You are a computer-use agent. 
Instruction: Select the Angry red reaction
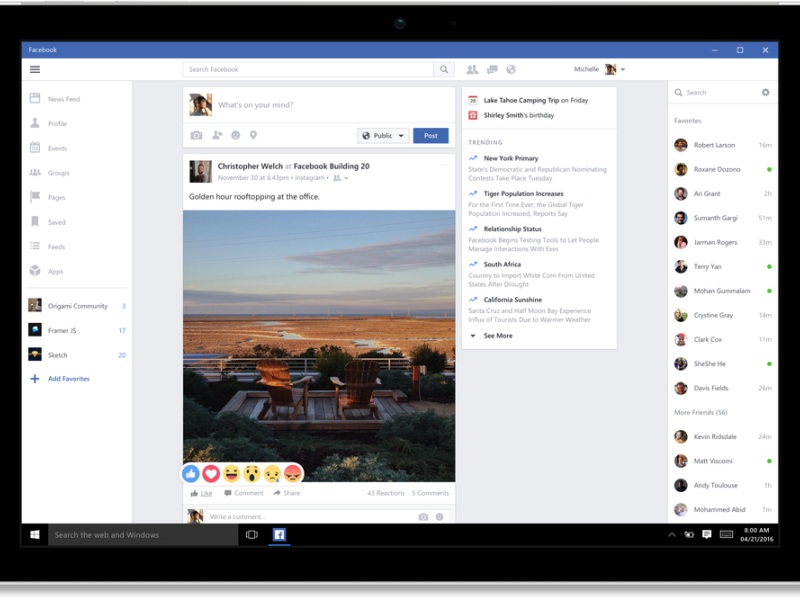coord(293,474)
